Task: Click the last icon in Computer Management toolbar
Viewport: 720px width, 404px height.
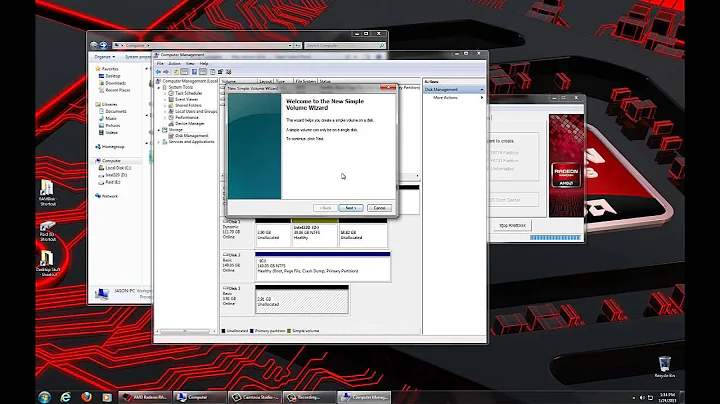Action: pos(229,72)
